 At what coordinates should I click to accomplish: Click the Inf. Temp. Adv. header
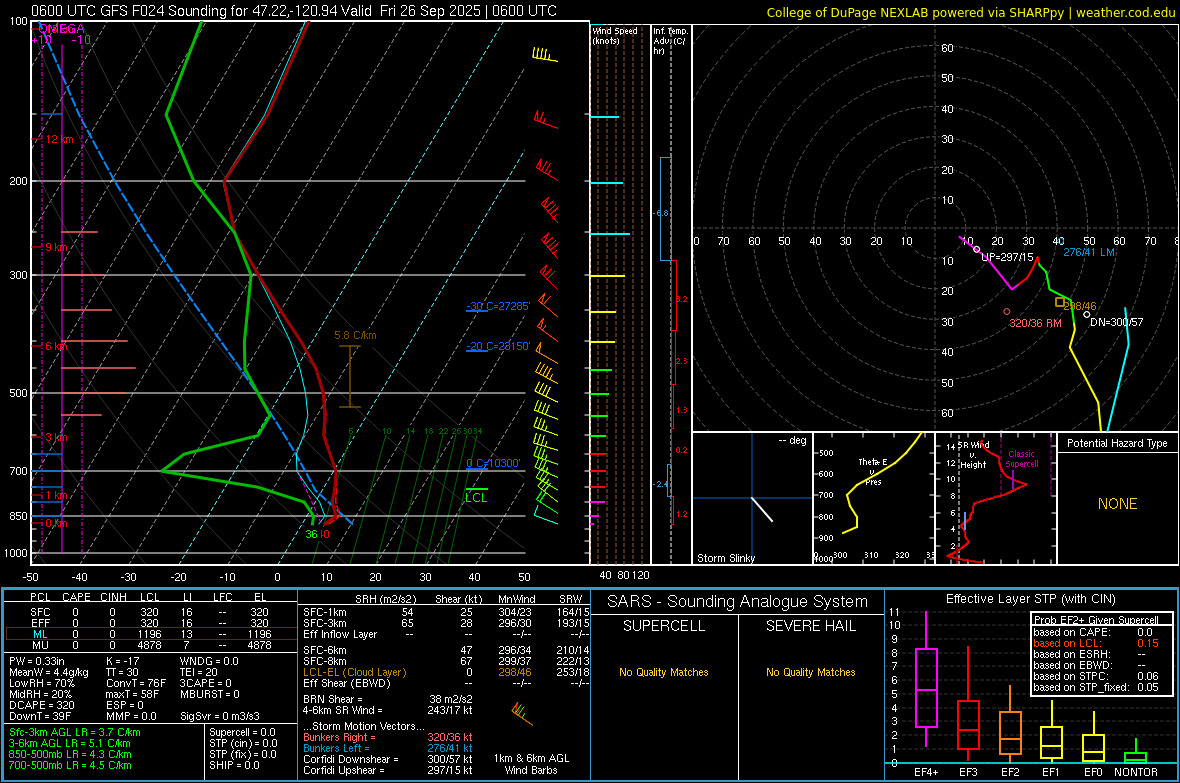pyautogui.click(x=671, y=41)
